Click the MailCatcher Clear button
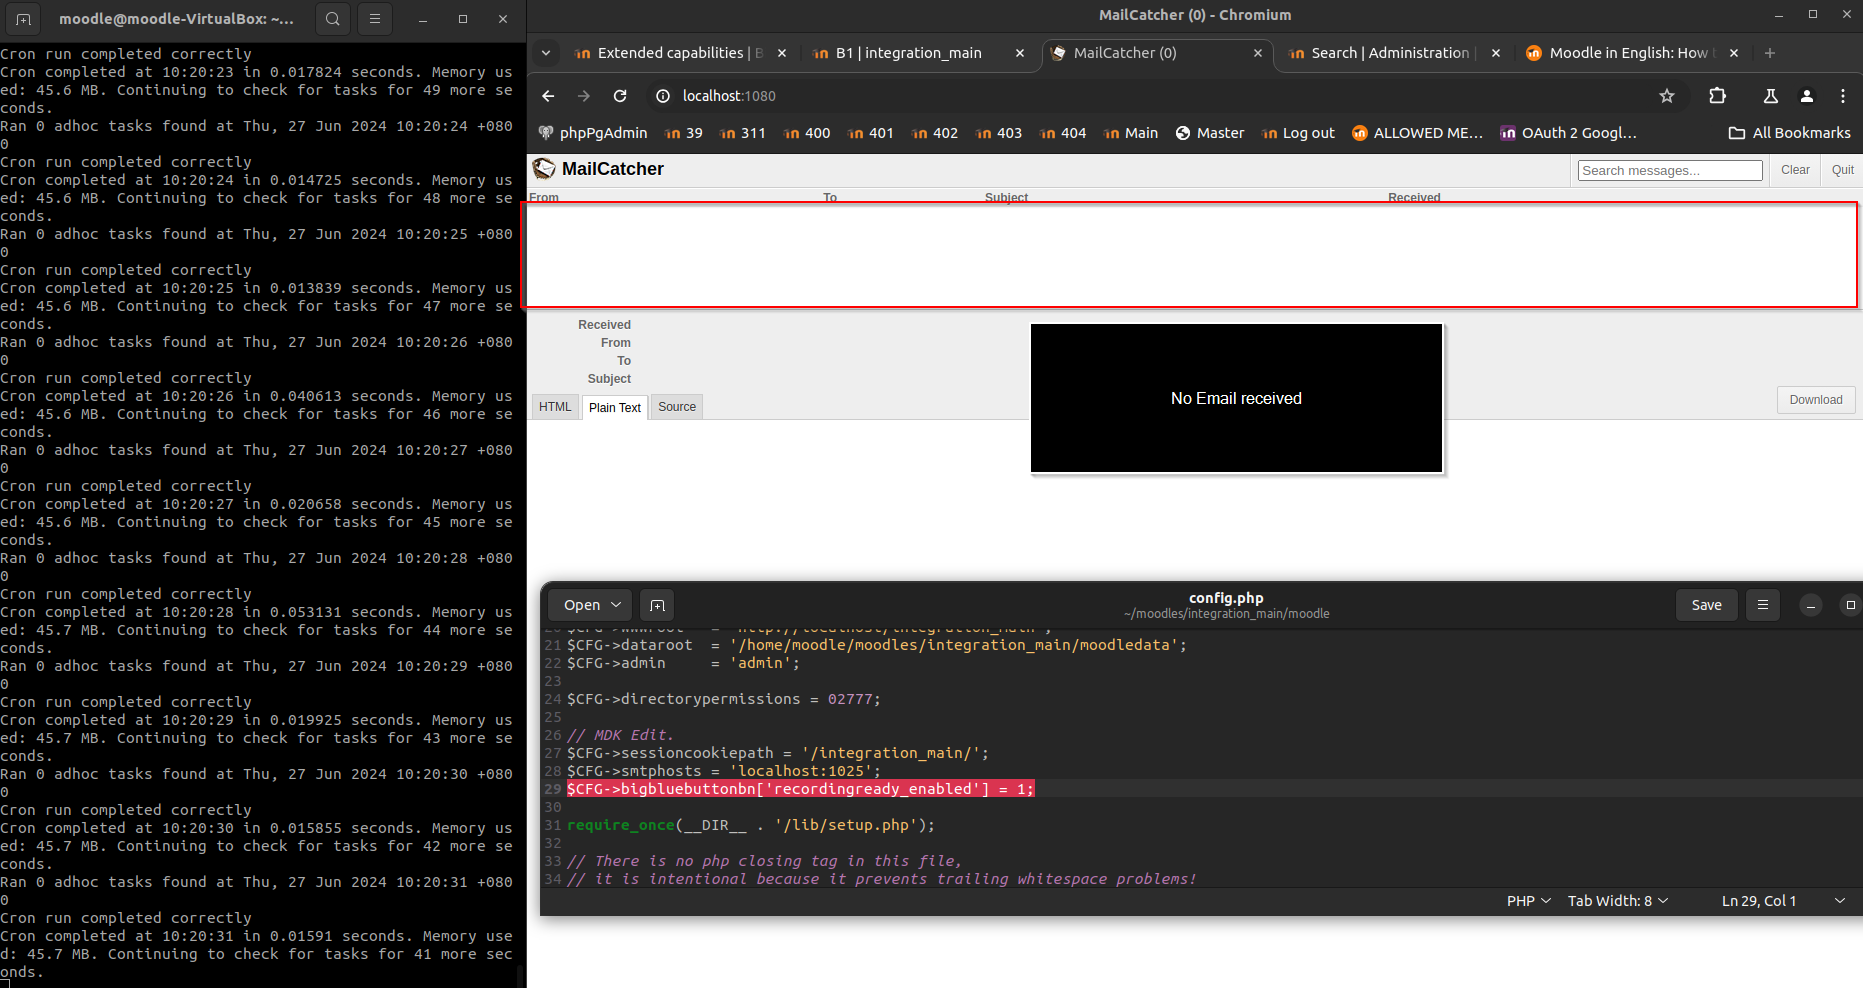Image resolution: width=1863 pixels, height=988 pixels. pyautogui.click(x=1795, y=170)
